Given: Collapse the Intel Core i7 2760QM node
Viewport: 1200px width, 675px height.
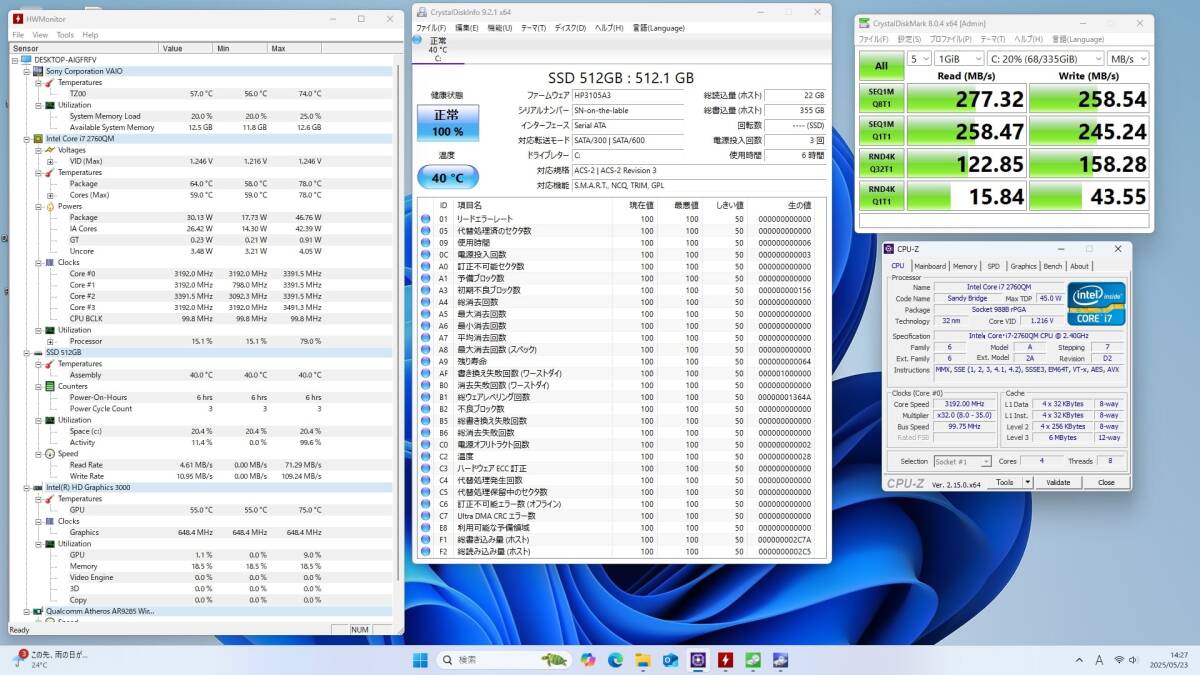Looking at the screenshot, I should (26, 138).
